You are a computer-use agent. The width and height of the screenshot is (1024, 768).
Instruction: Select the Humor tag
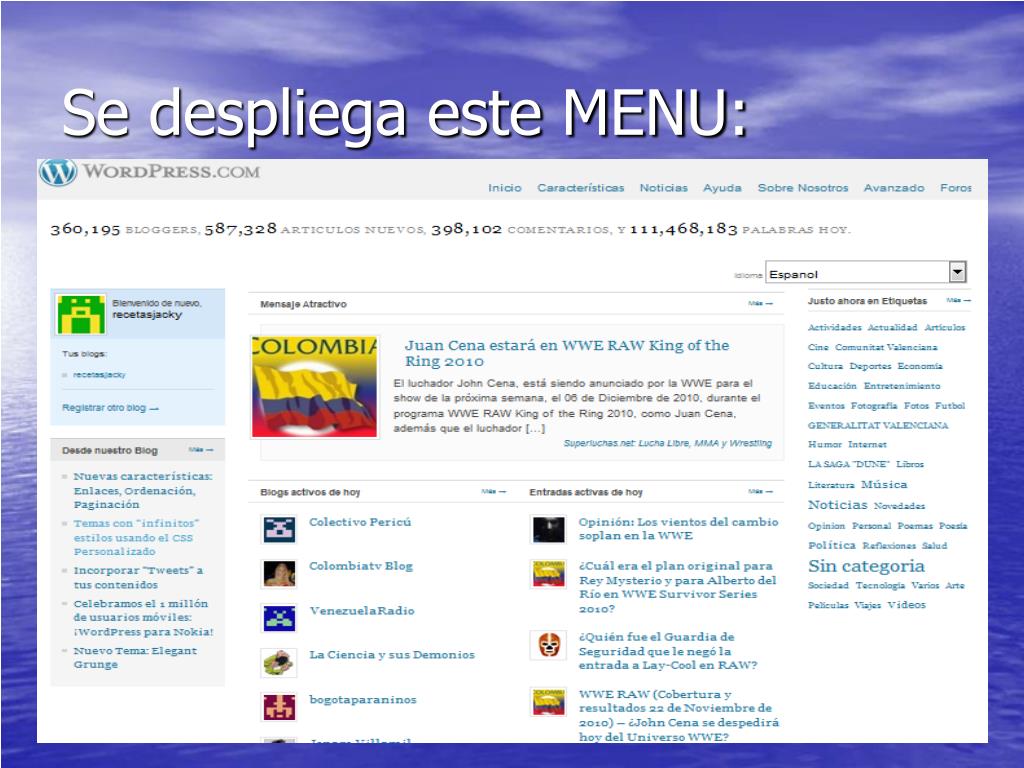click(825, 445)
